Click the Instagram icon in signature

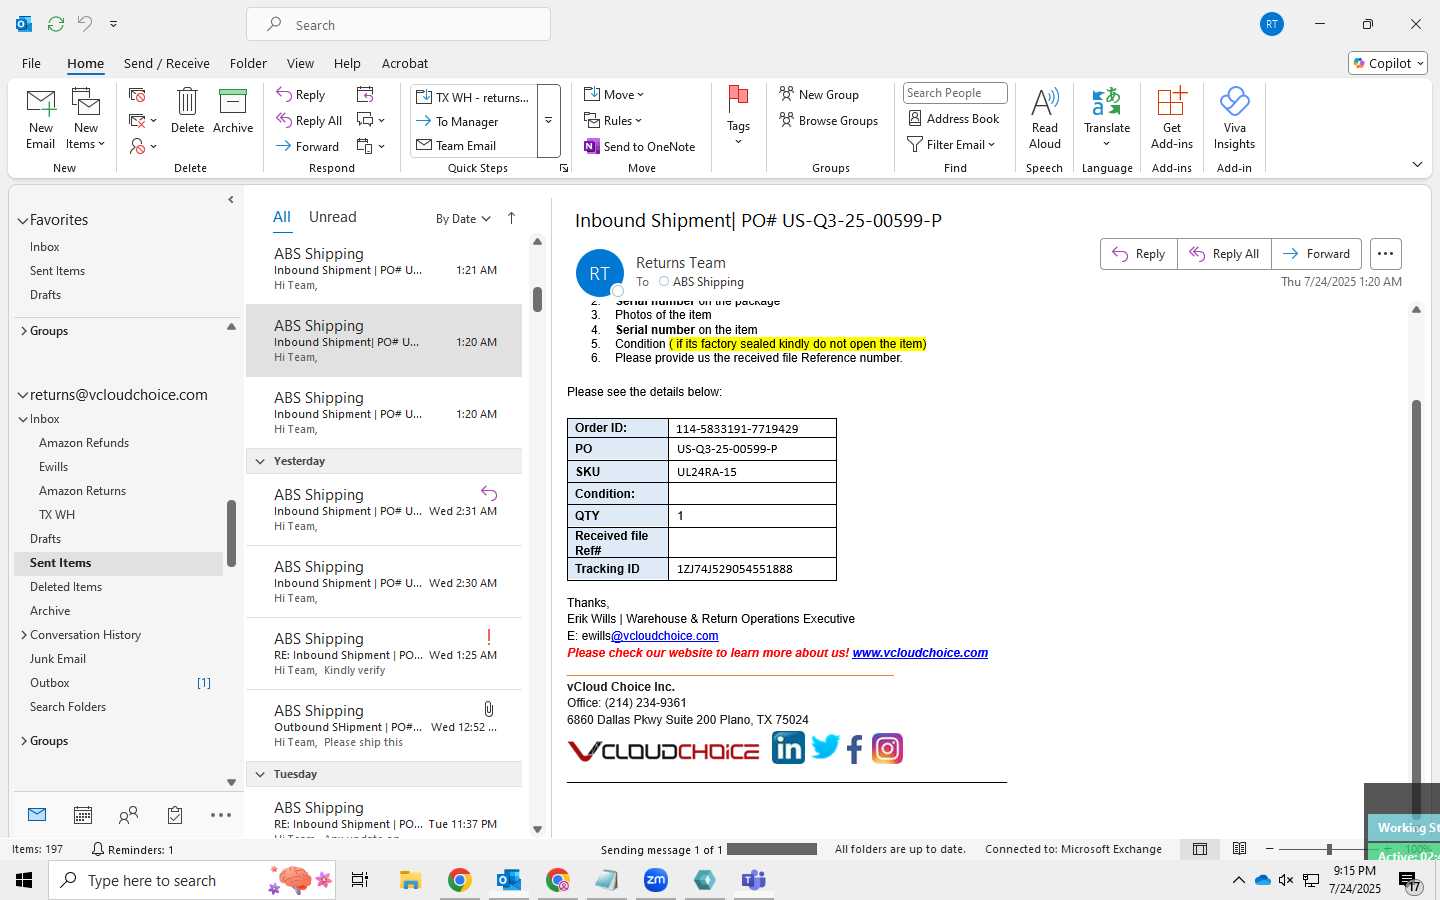coord(887,749)
